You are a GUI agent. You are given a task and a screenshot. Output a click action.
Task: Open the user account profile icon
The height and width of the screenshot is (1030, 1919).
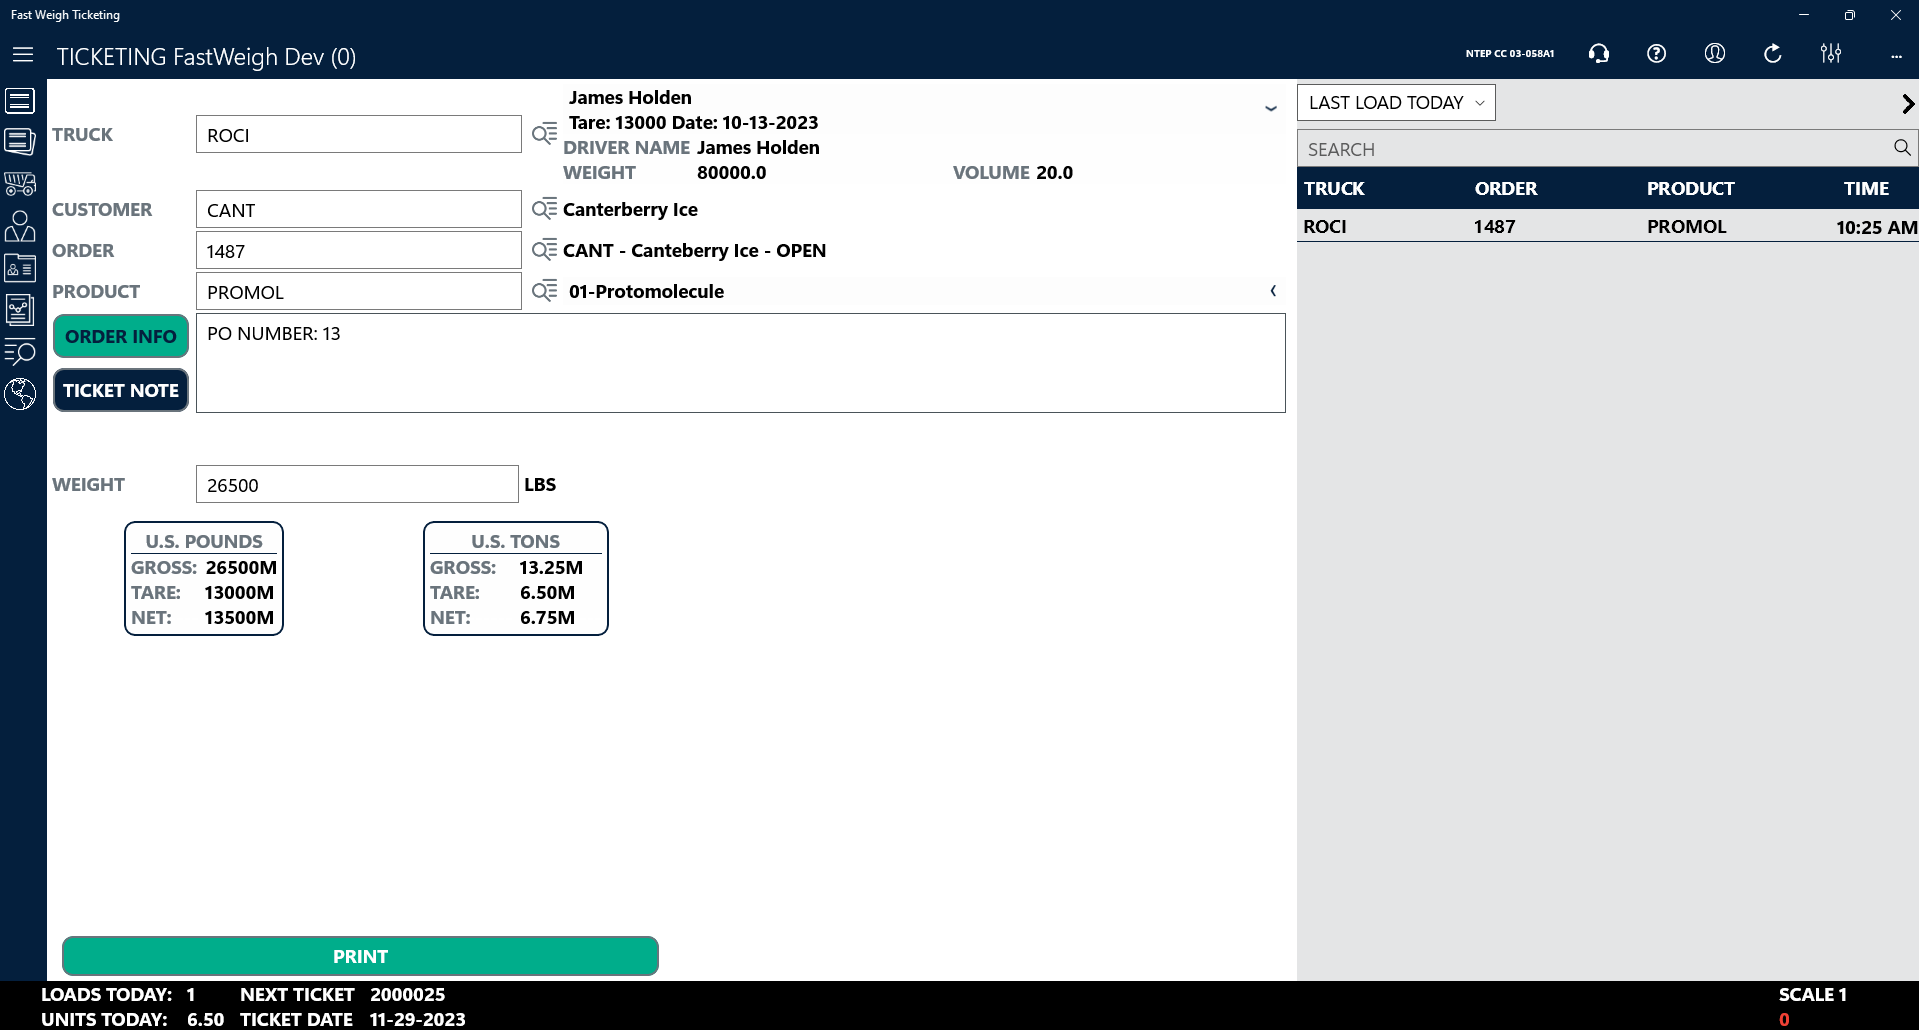[x=1714, y=54]
